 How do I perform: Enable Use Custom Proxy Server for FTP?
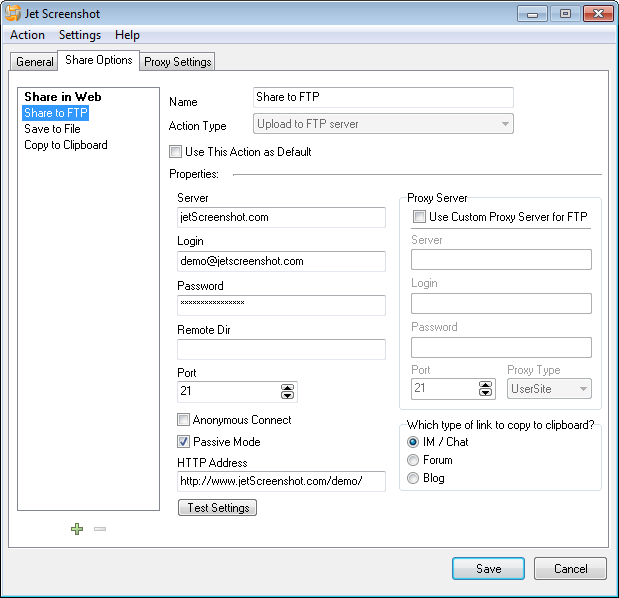(x=420, y=217)
